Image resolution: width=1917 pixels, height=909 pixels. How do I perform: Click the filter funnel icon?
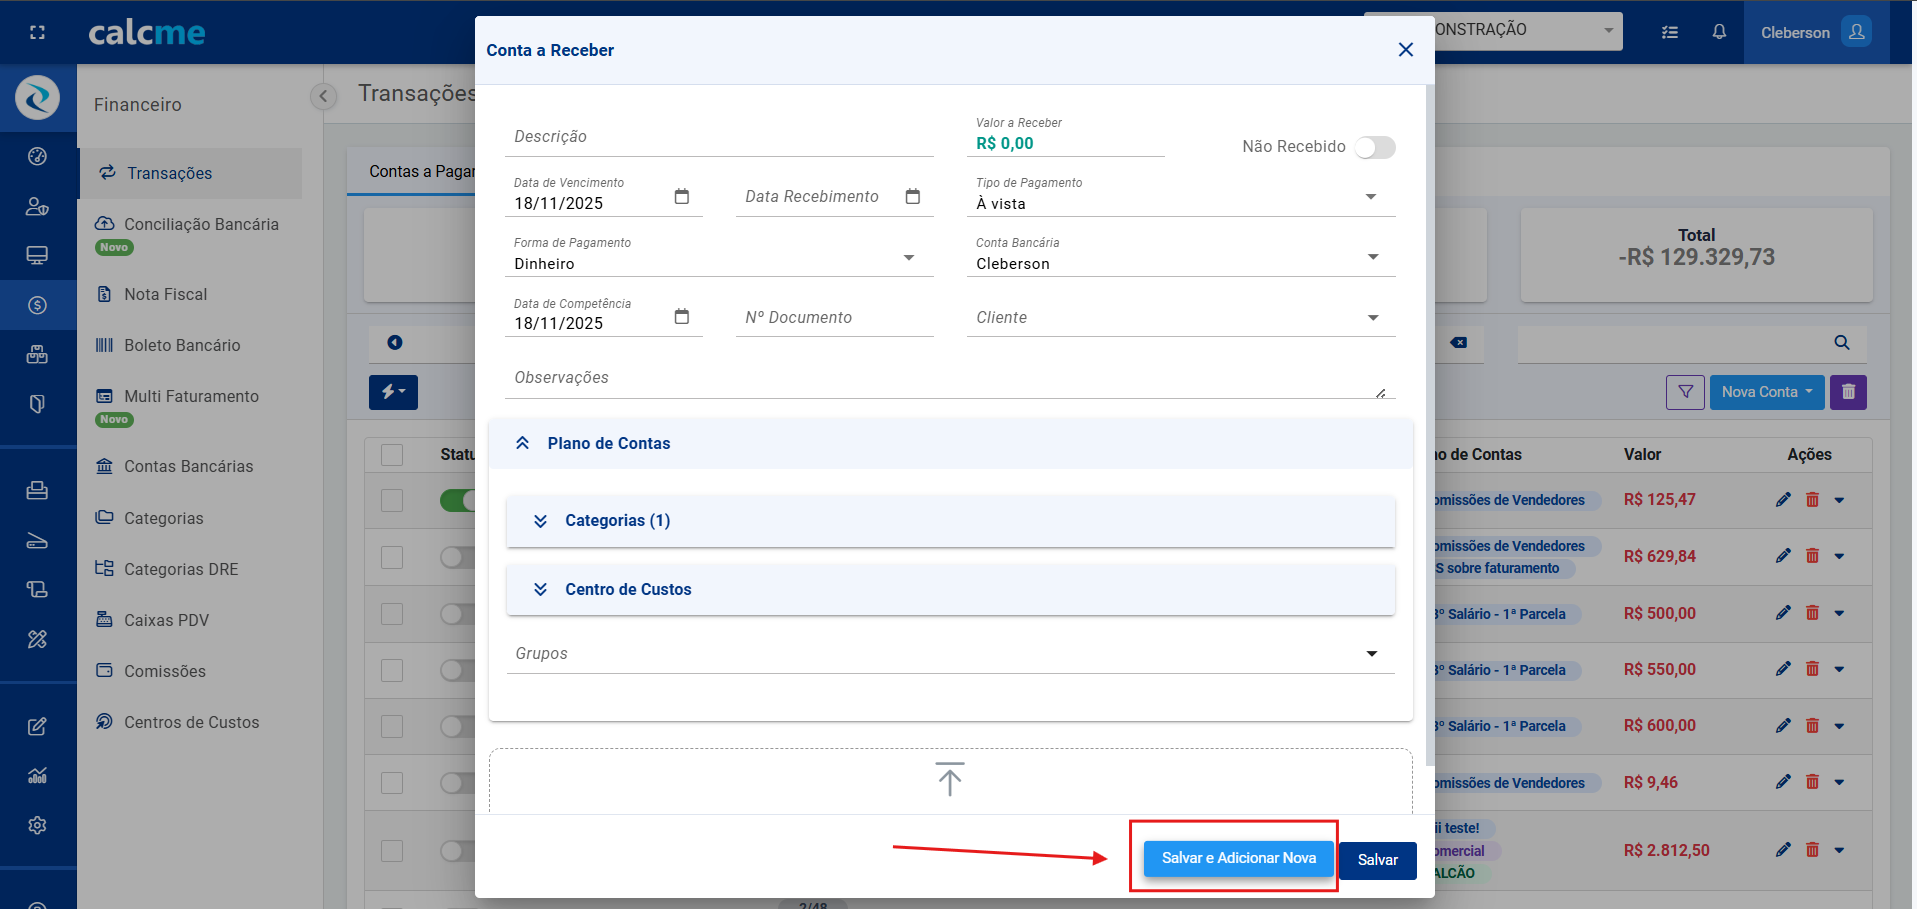pos(1685,392)
